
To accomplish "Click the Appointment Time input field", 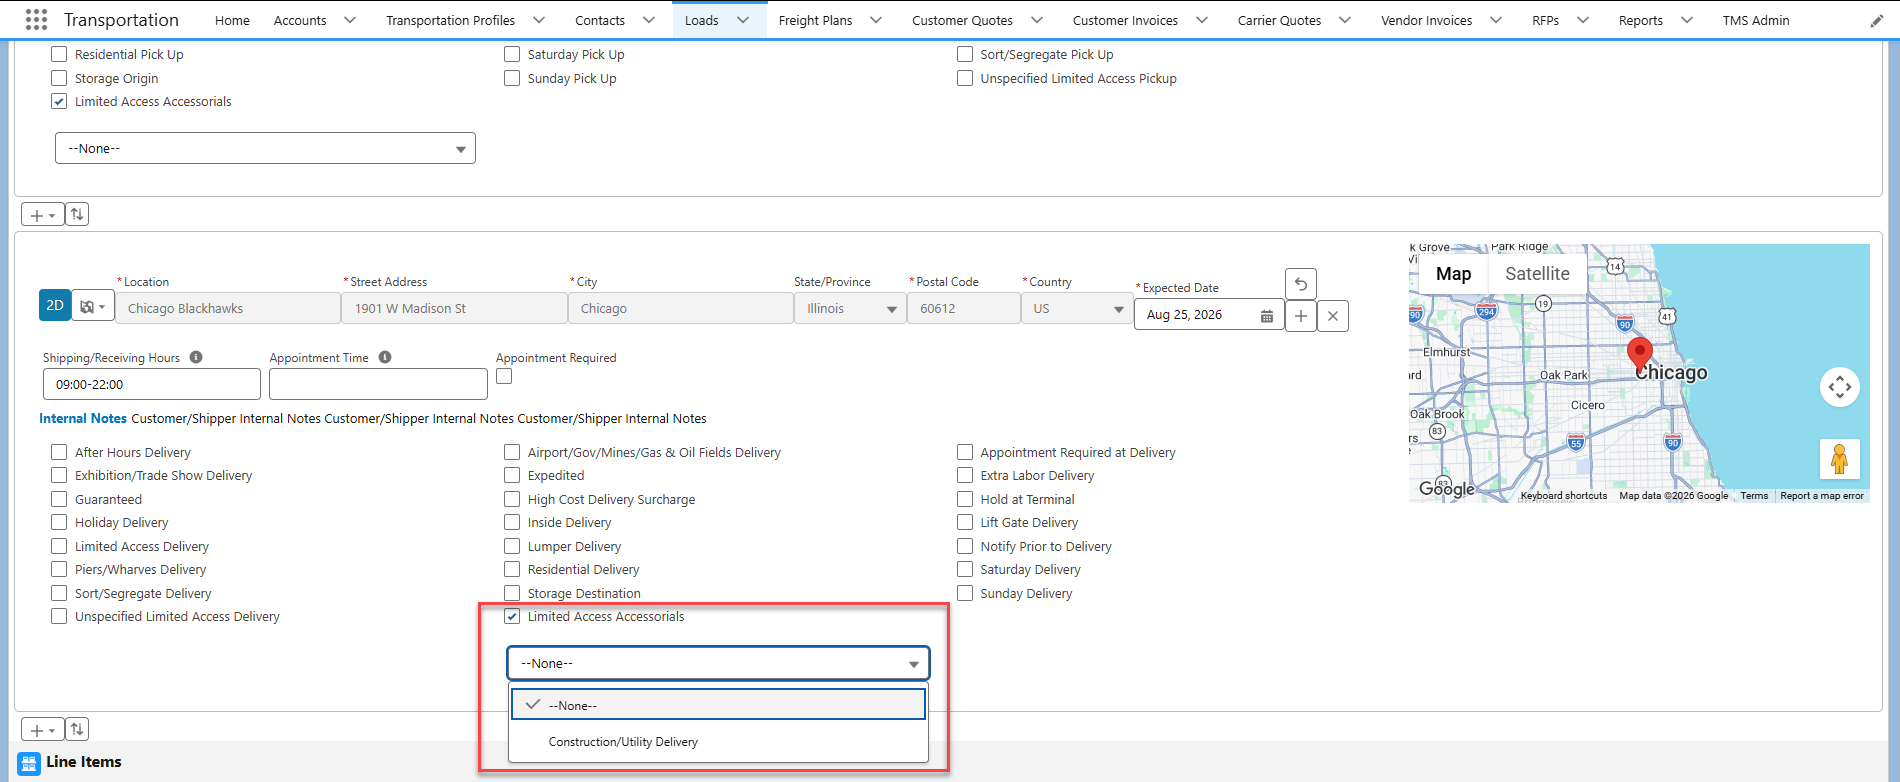I will coord(378,384).
